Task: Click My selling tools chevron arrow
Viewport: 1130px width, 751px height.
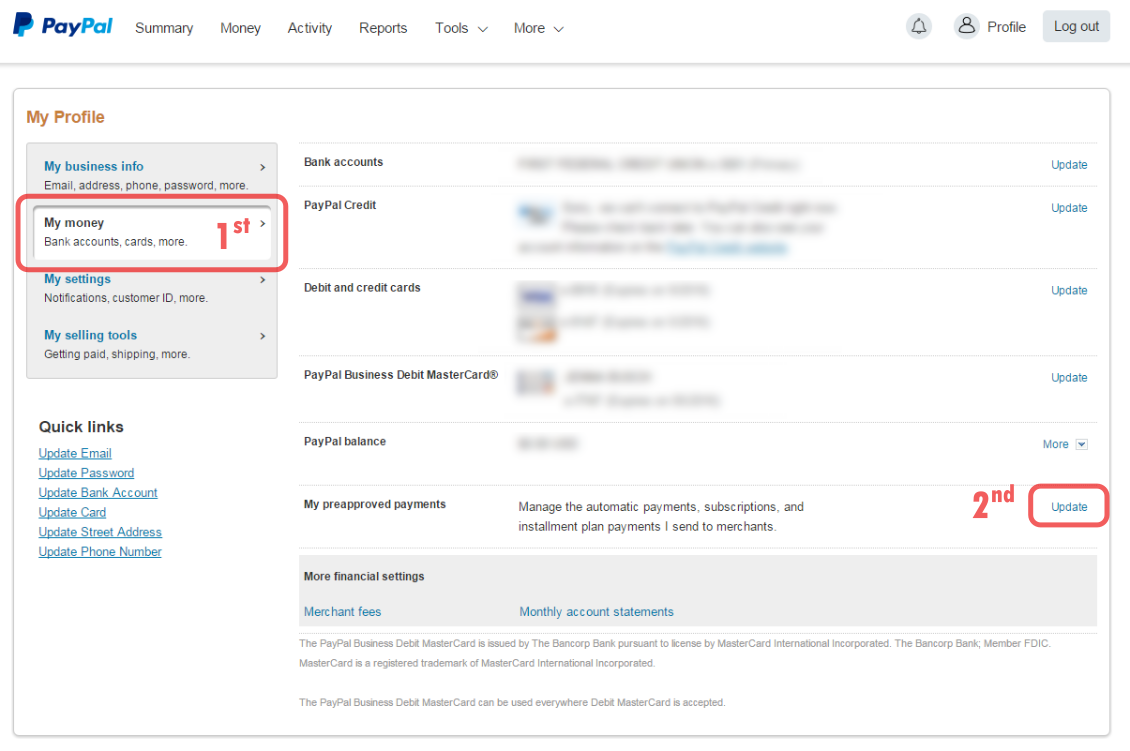Action: 262,336
